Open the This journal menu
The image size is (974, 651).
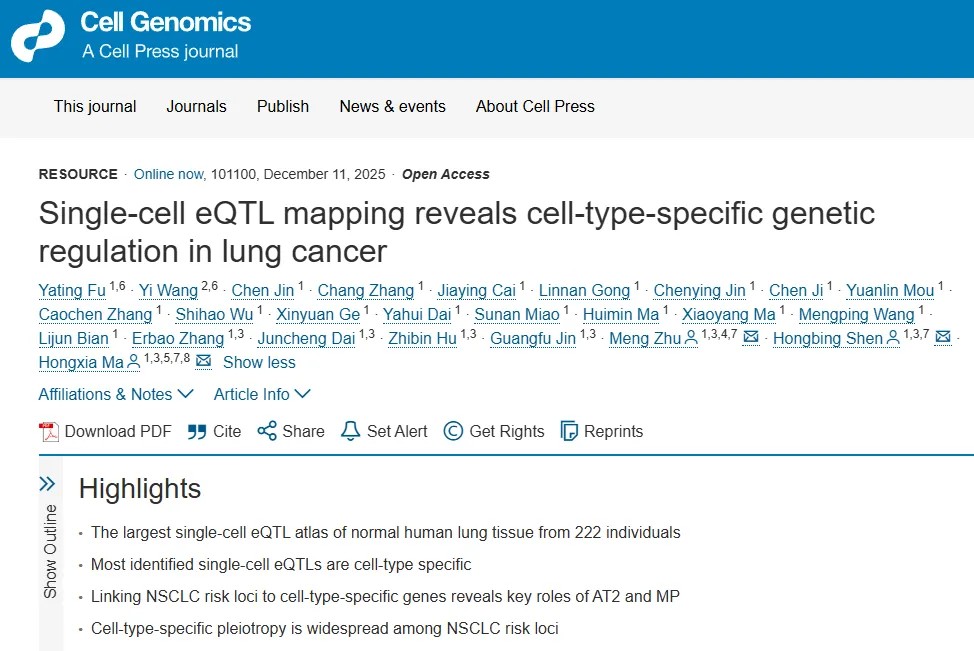click(x=95, y=106)
